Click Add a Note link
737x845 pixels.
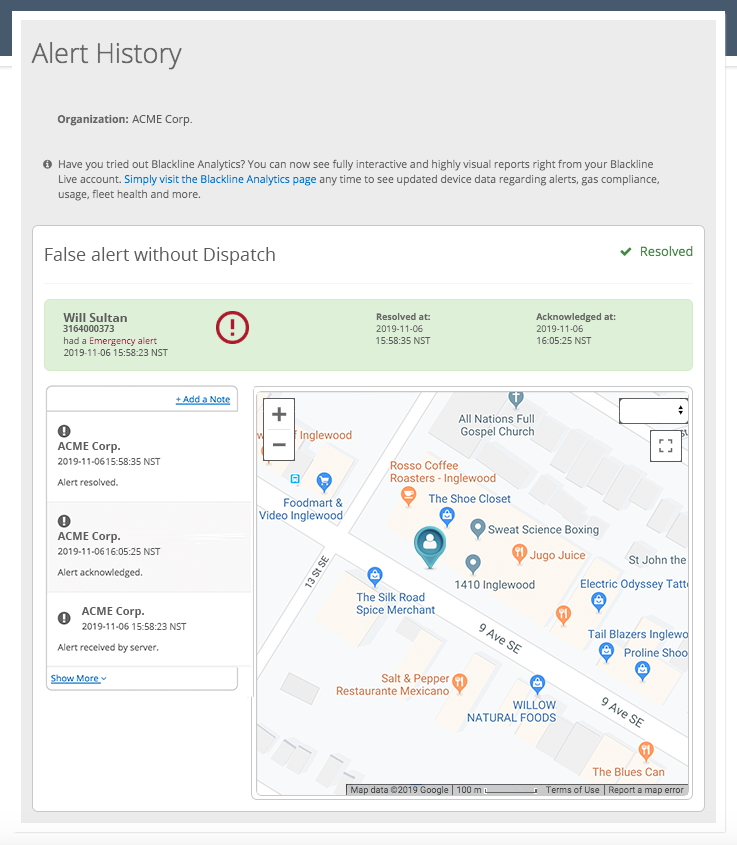pyautogui.click(x=203, y=399)
